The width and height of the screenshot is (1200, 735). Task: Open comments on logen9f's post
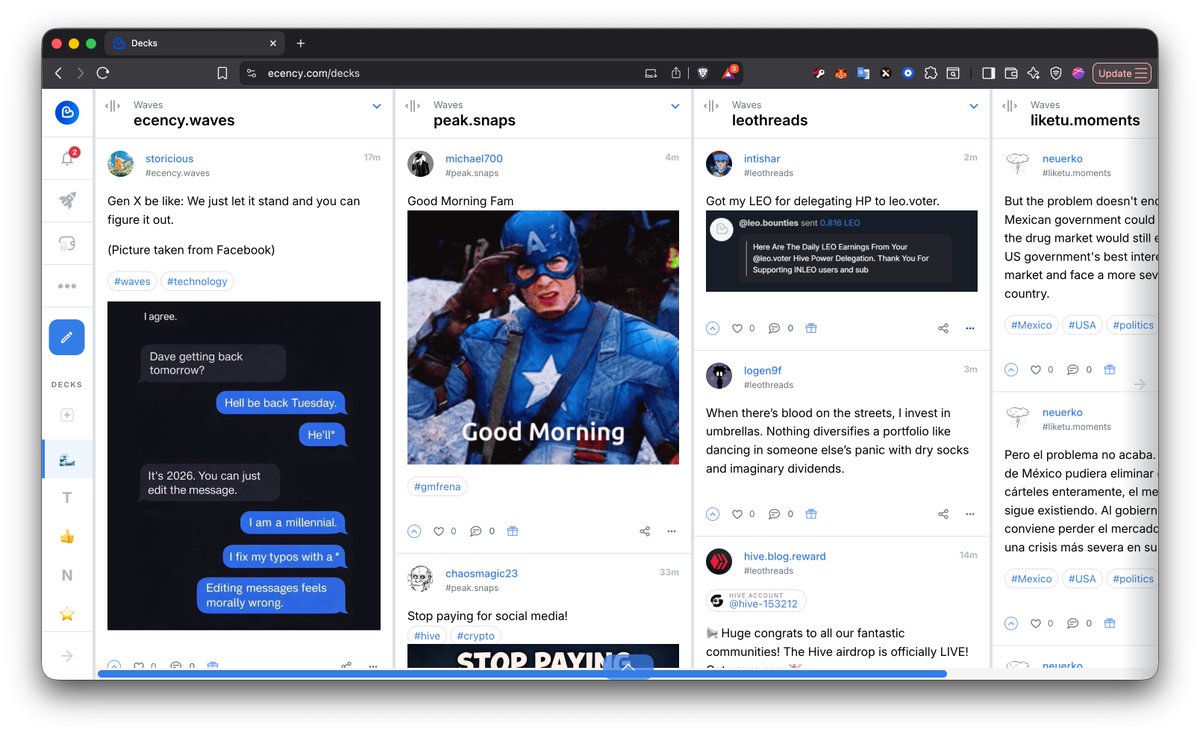point(774,514)
